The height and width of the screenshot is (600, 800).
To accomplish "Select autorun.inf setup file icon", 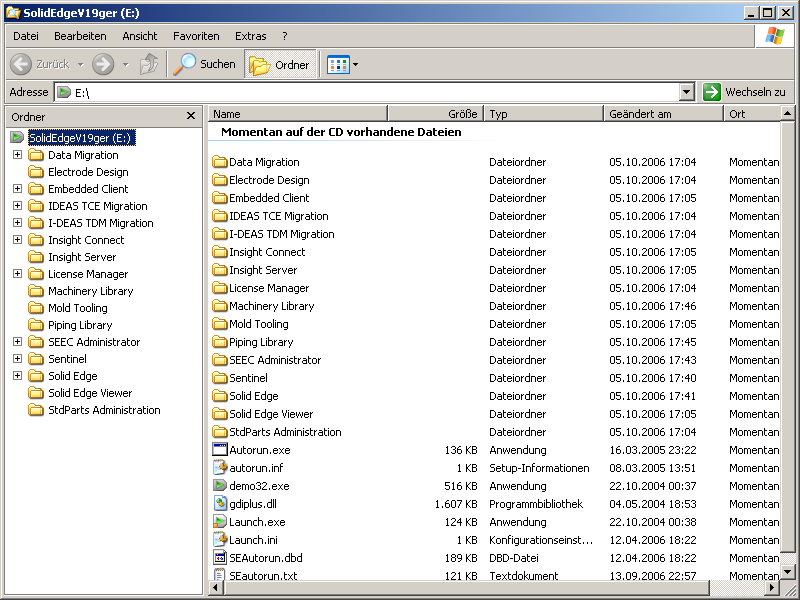I will (x=220, y=468).
